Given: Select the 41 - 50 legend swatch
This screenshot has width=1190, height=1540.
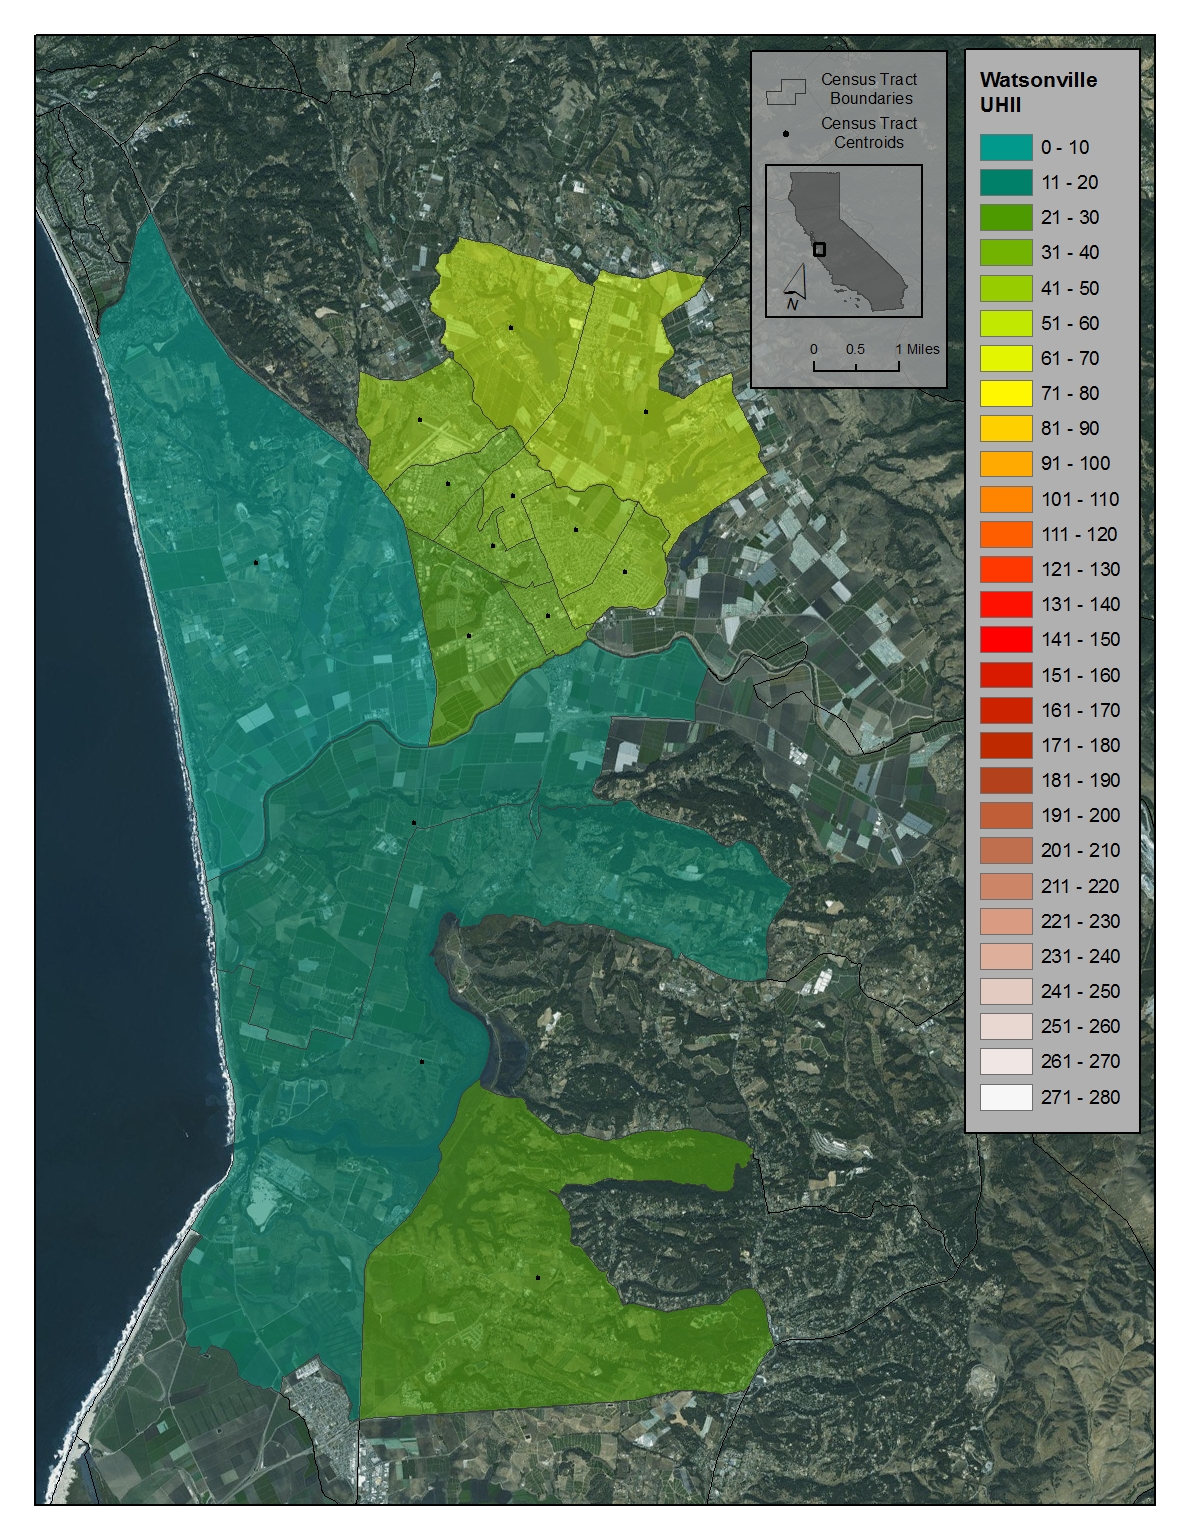Looking at the screenshot, I should point(1005,288).
